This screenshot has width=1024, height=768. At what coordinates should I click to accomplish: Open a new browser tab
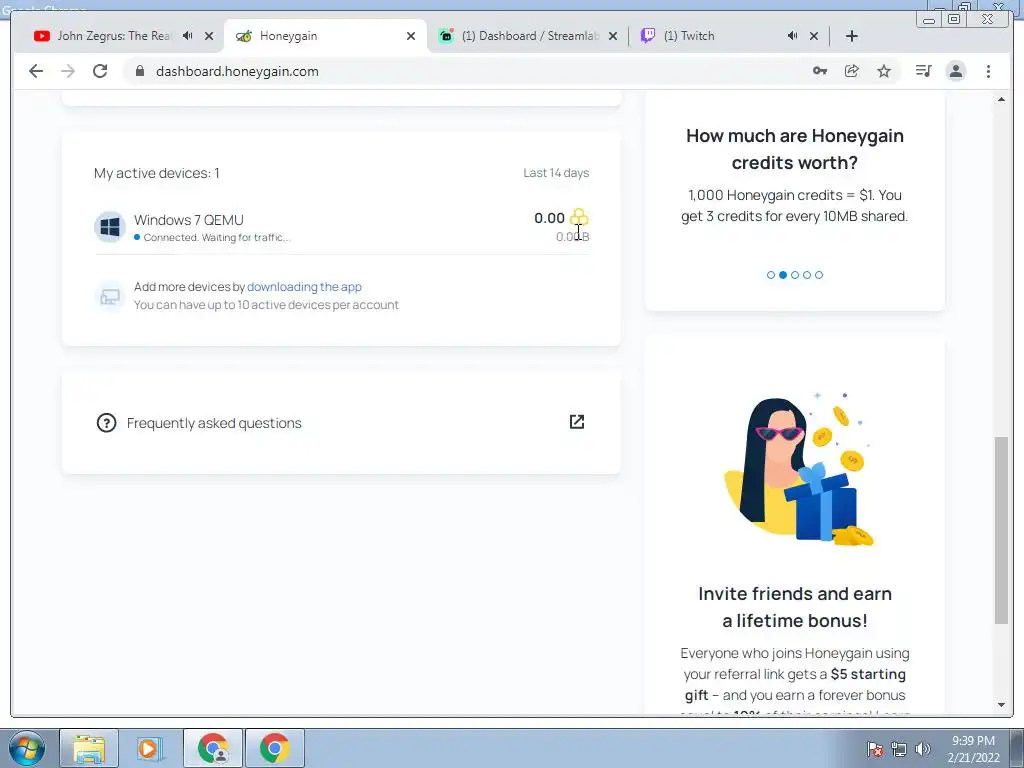coord(852,36)
